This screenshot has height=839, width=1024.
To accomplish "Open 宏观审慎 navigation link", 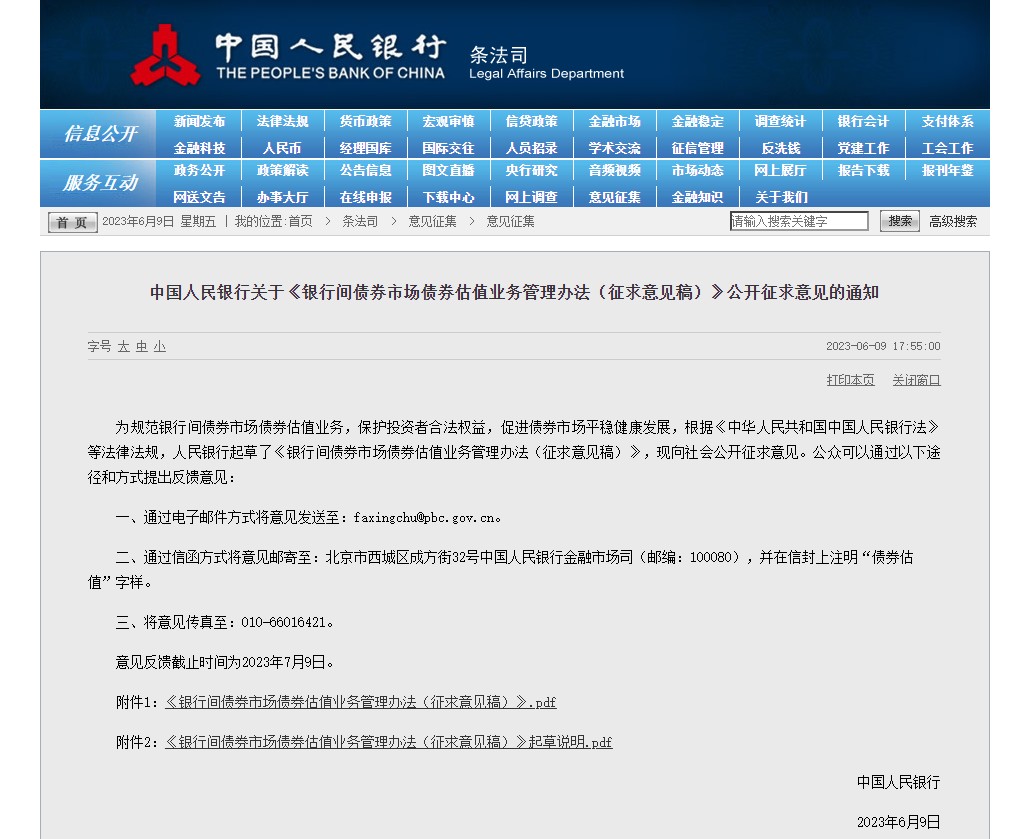I will [x=449, y=121].
